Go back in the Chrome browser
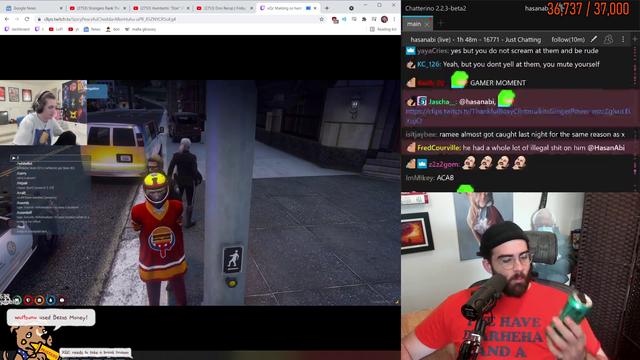The height and width of the screenshot is (360, 640). (7, 19)
